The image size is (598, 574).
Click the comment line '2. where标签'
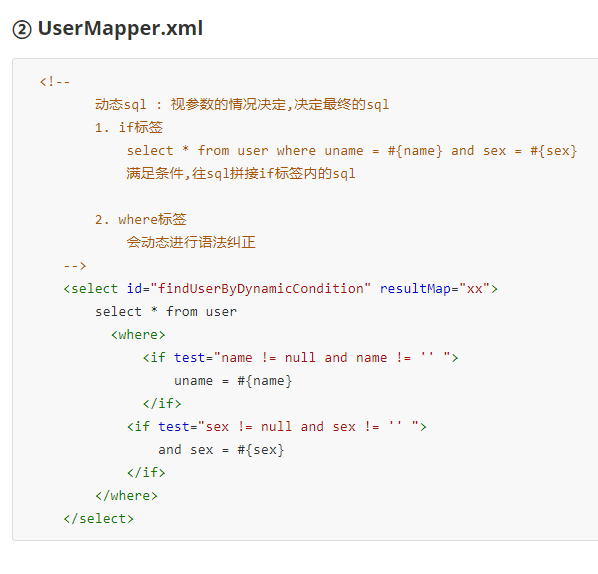click(140, 219)
